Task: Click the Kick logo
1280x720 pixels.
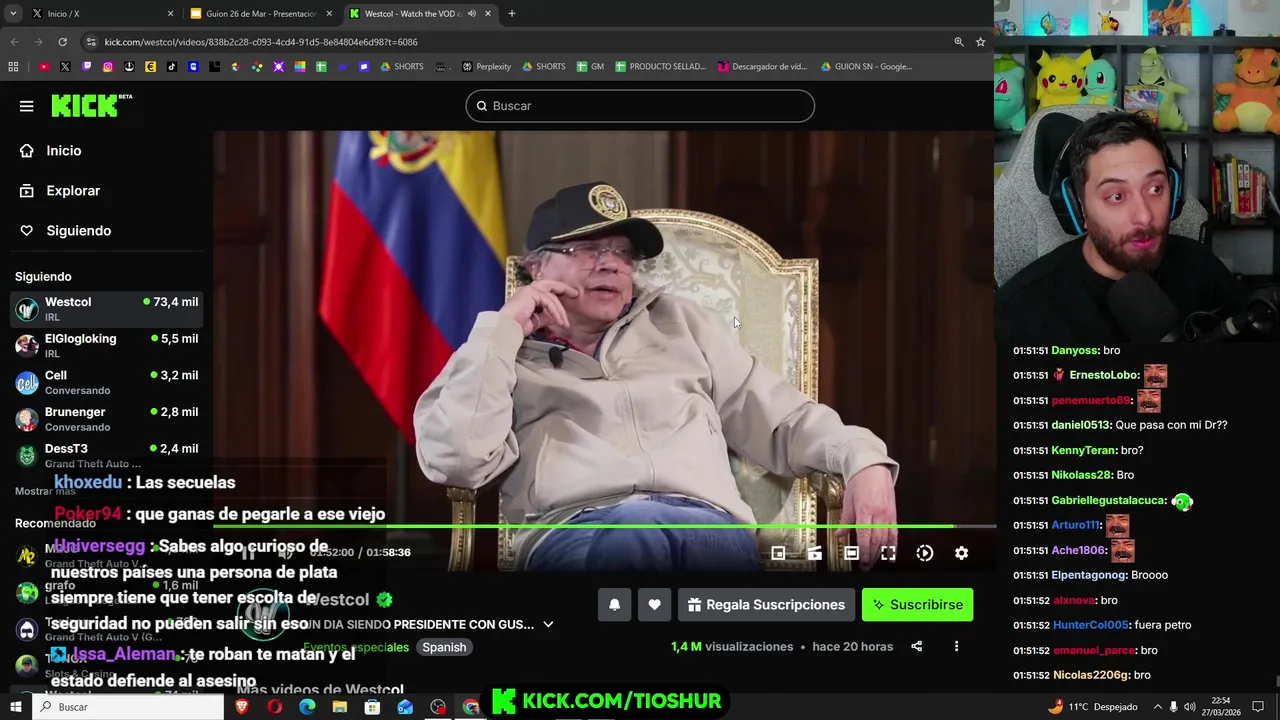Action: point(91,105)
